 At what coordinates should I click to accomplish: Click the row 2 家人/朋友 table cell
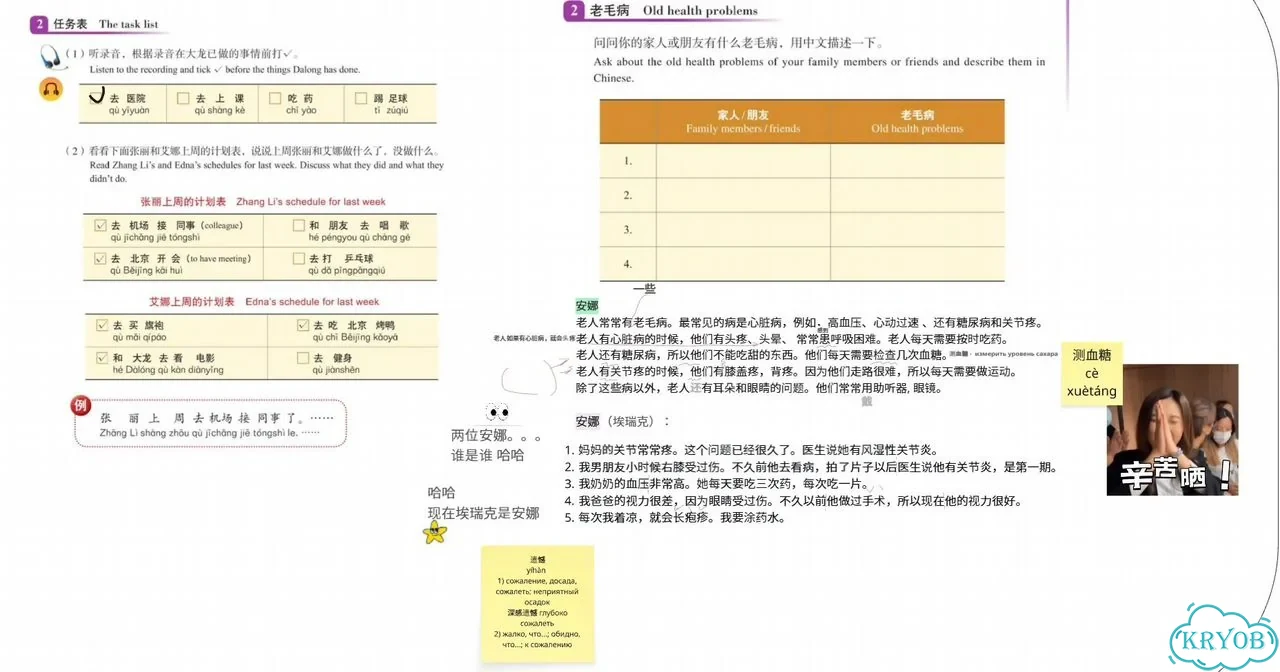pos(743,195)
